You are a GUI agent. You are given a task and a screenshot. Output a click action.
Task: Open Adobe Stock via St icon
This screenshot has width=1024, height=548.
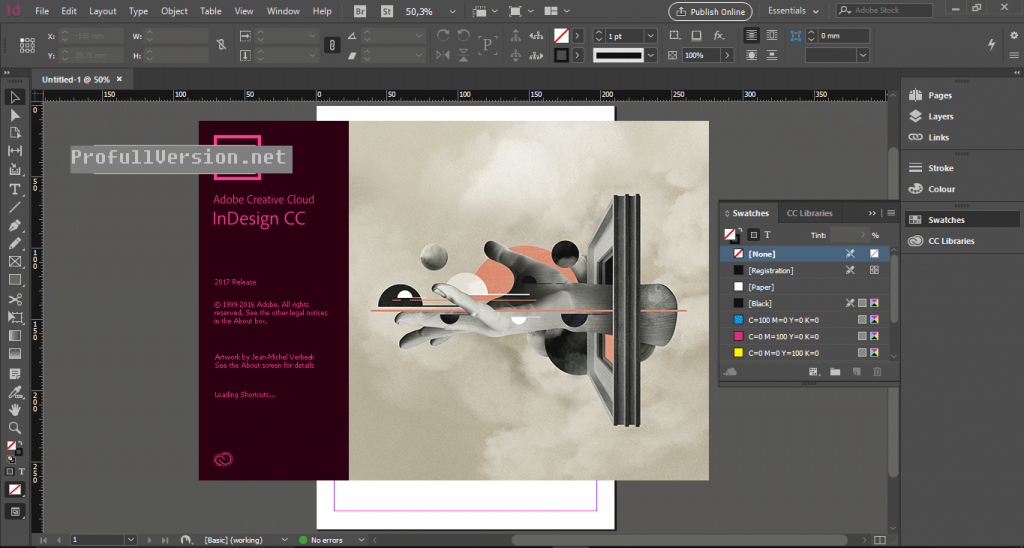click(x=387, y=11)
